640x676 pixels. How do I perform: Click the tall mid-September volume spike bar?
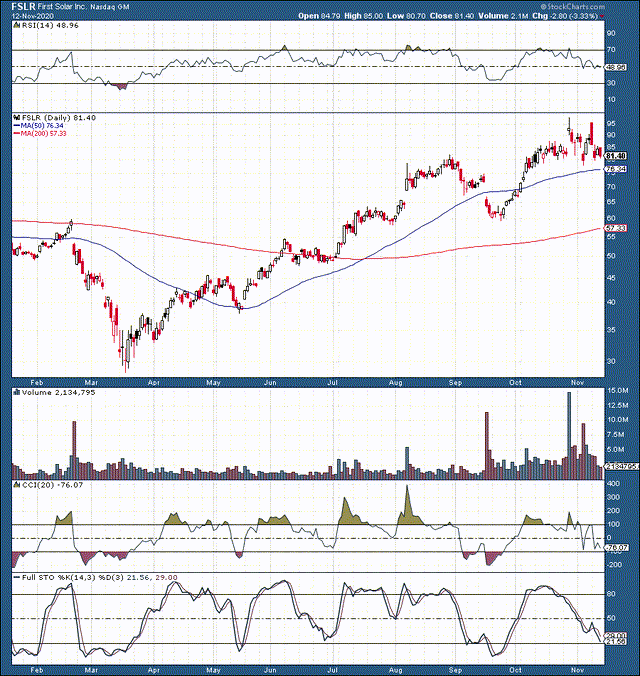(487, 446)
